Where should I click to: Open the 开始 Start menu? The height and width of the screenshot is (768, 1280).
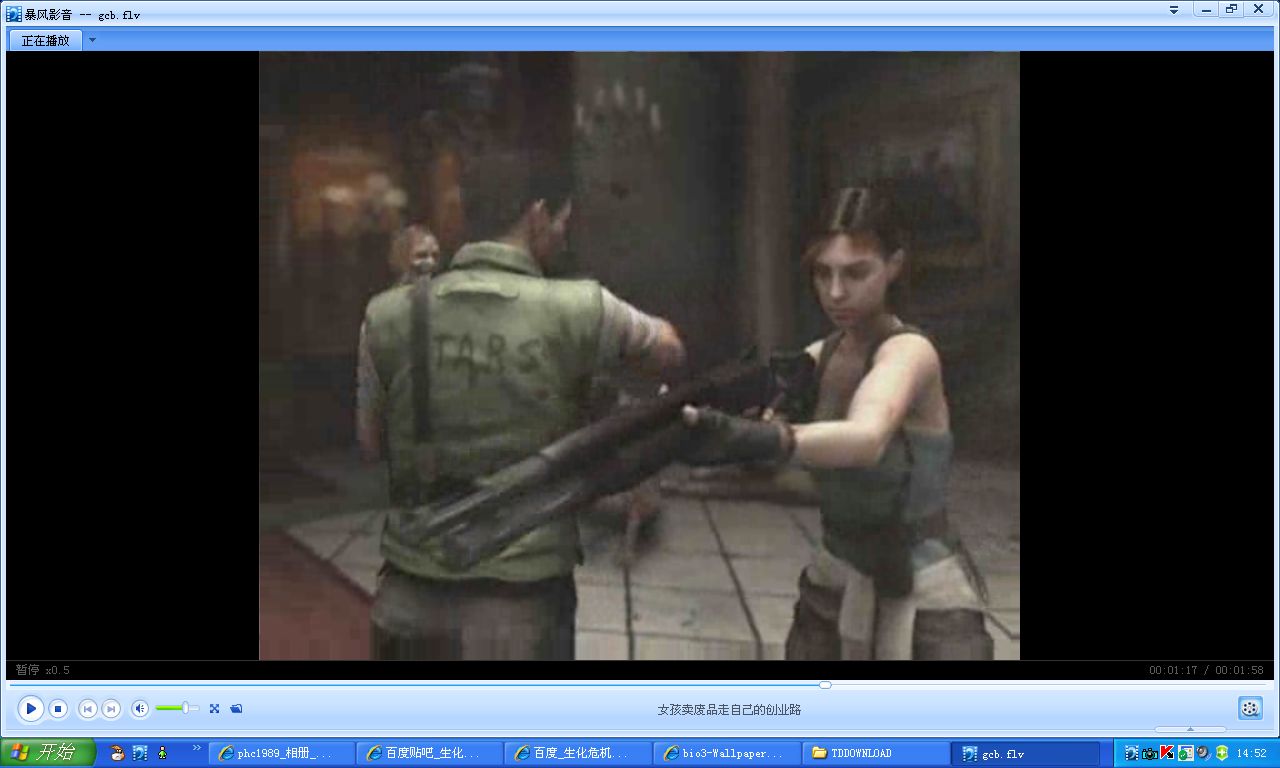pos(47,753)
